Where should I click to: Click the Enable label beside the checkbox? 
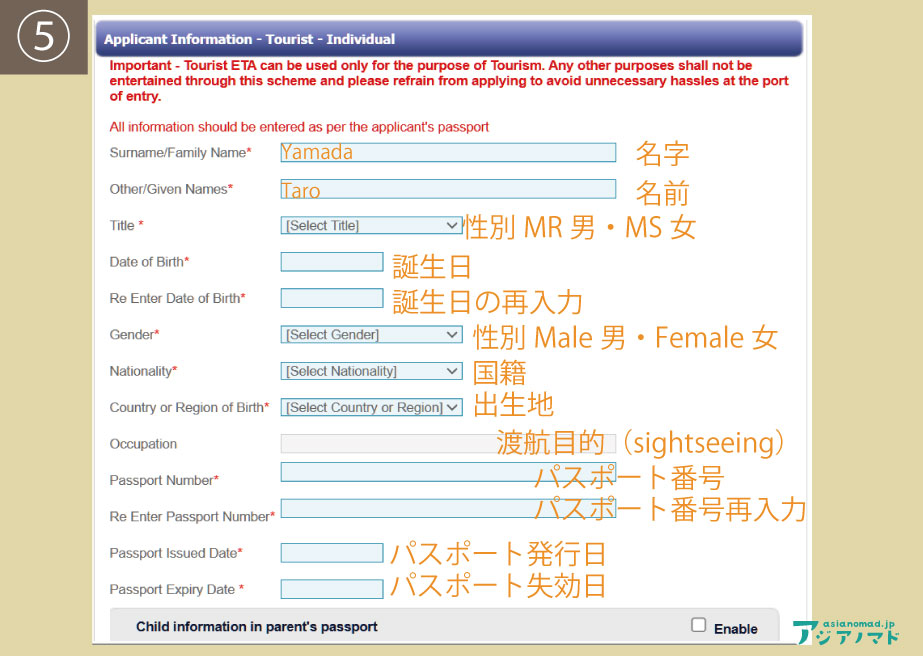735,629
